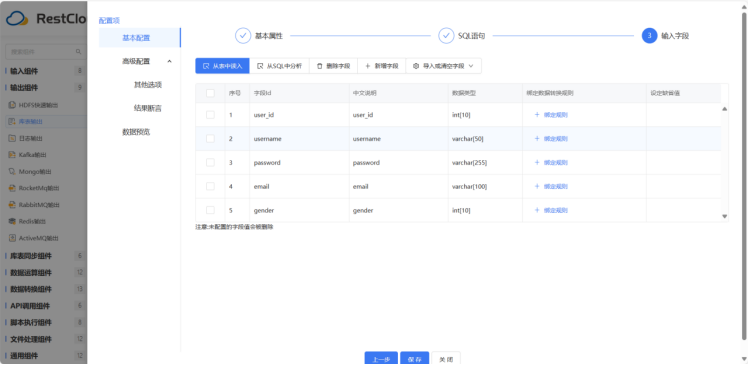Viewport: 748px width, 365px height.
Task: Select the HDFS快速输出 component icon
Action: click(x=13, y=104)
